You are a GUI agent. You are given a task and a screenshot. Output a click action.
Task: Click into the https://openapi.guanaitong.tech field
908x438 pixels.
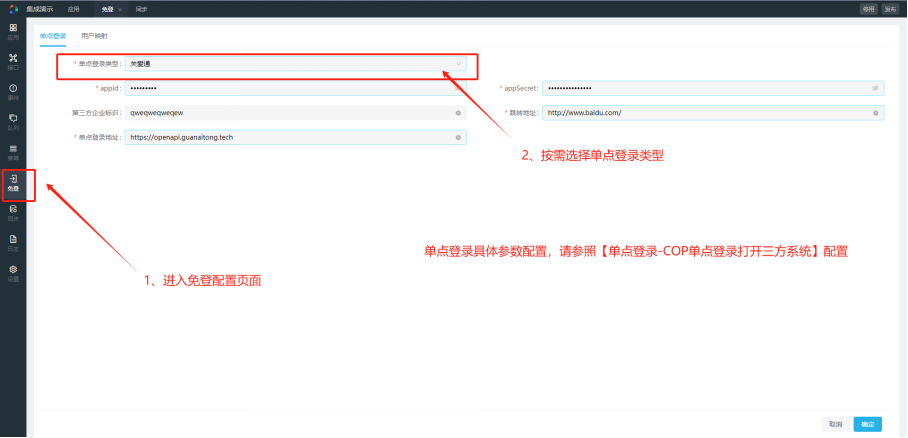[x=295, y=137]
